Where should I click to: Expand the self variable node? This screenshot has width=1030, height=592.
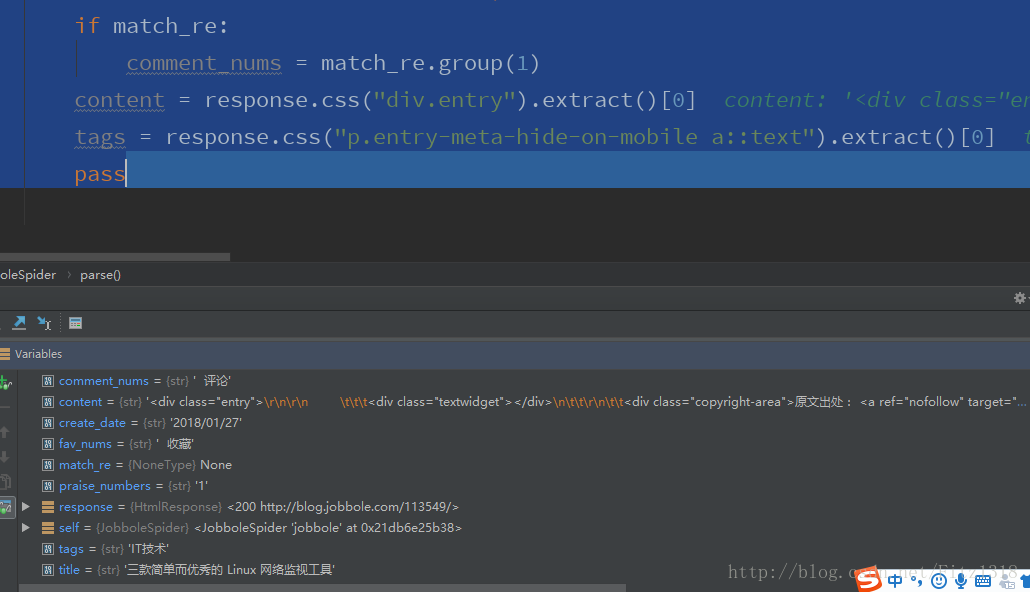(x=26, y=528)
